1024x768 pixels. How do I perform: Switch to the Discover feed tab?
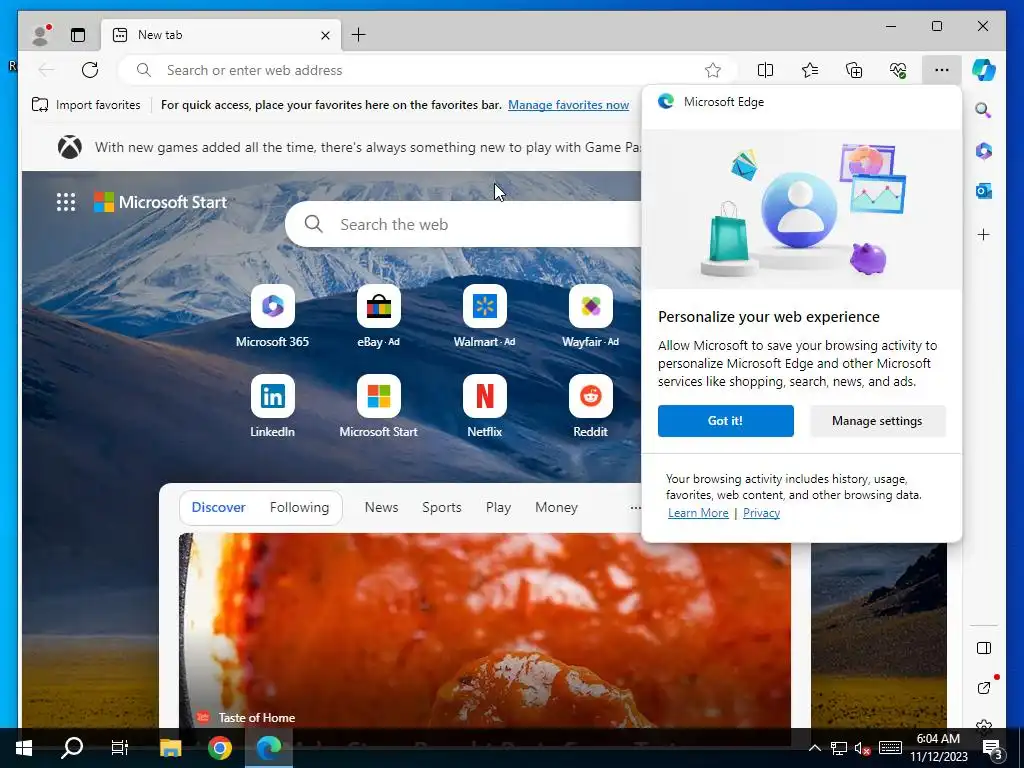219,507
